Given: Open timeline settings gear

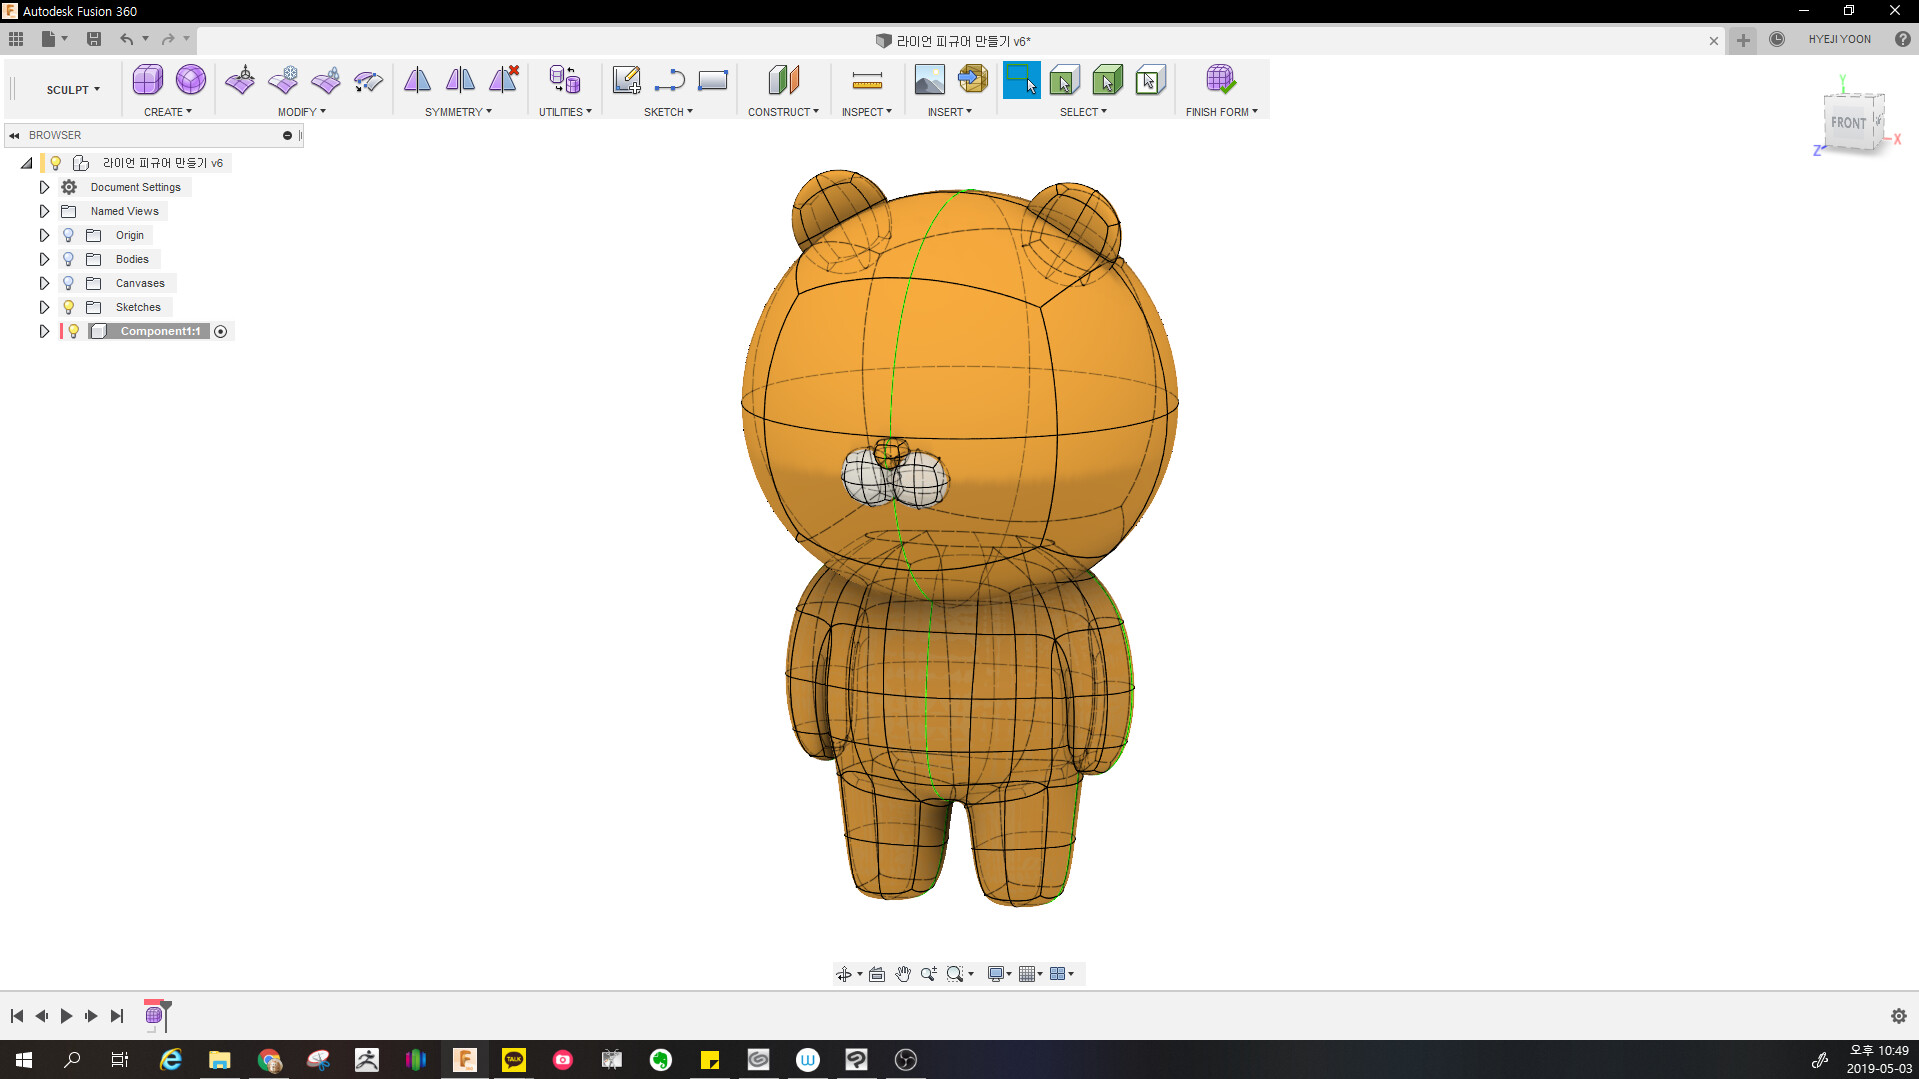Looking at the screenshot, I should pos(1898,1016).
